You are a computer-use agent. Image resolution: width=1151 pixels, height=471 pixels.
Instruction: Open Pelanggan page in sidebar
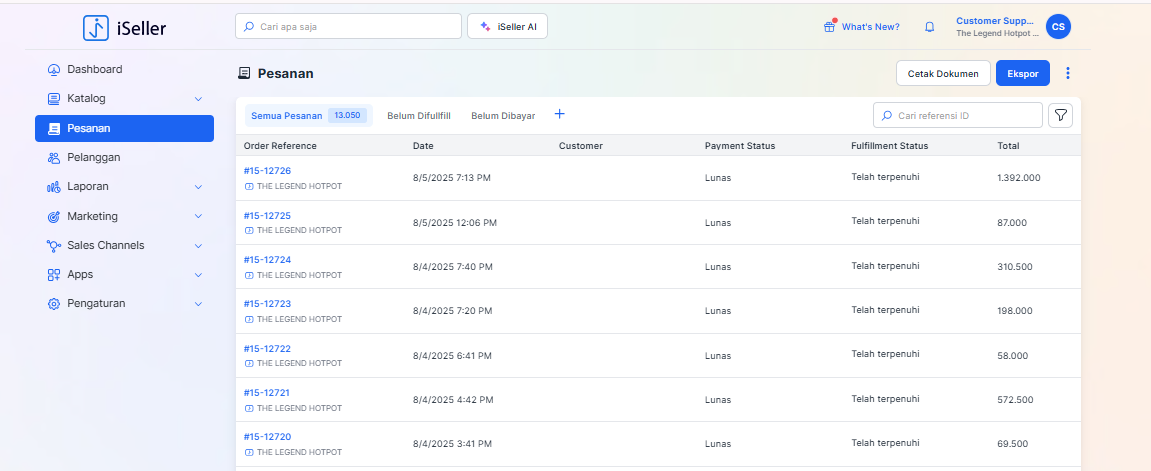click(x=93, y=157)
